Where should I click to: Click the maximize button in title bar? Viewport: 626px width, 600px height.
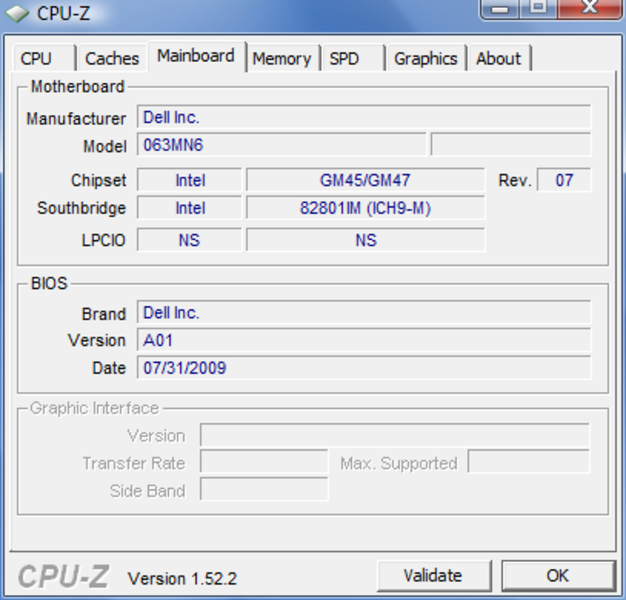tap(538, 8)
